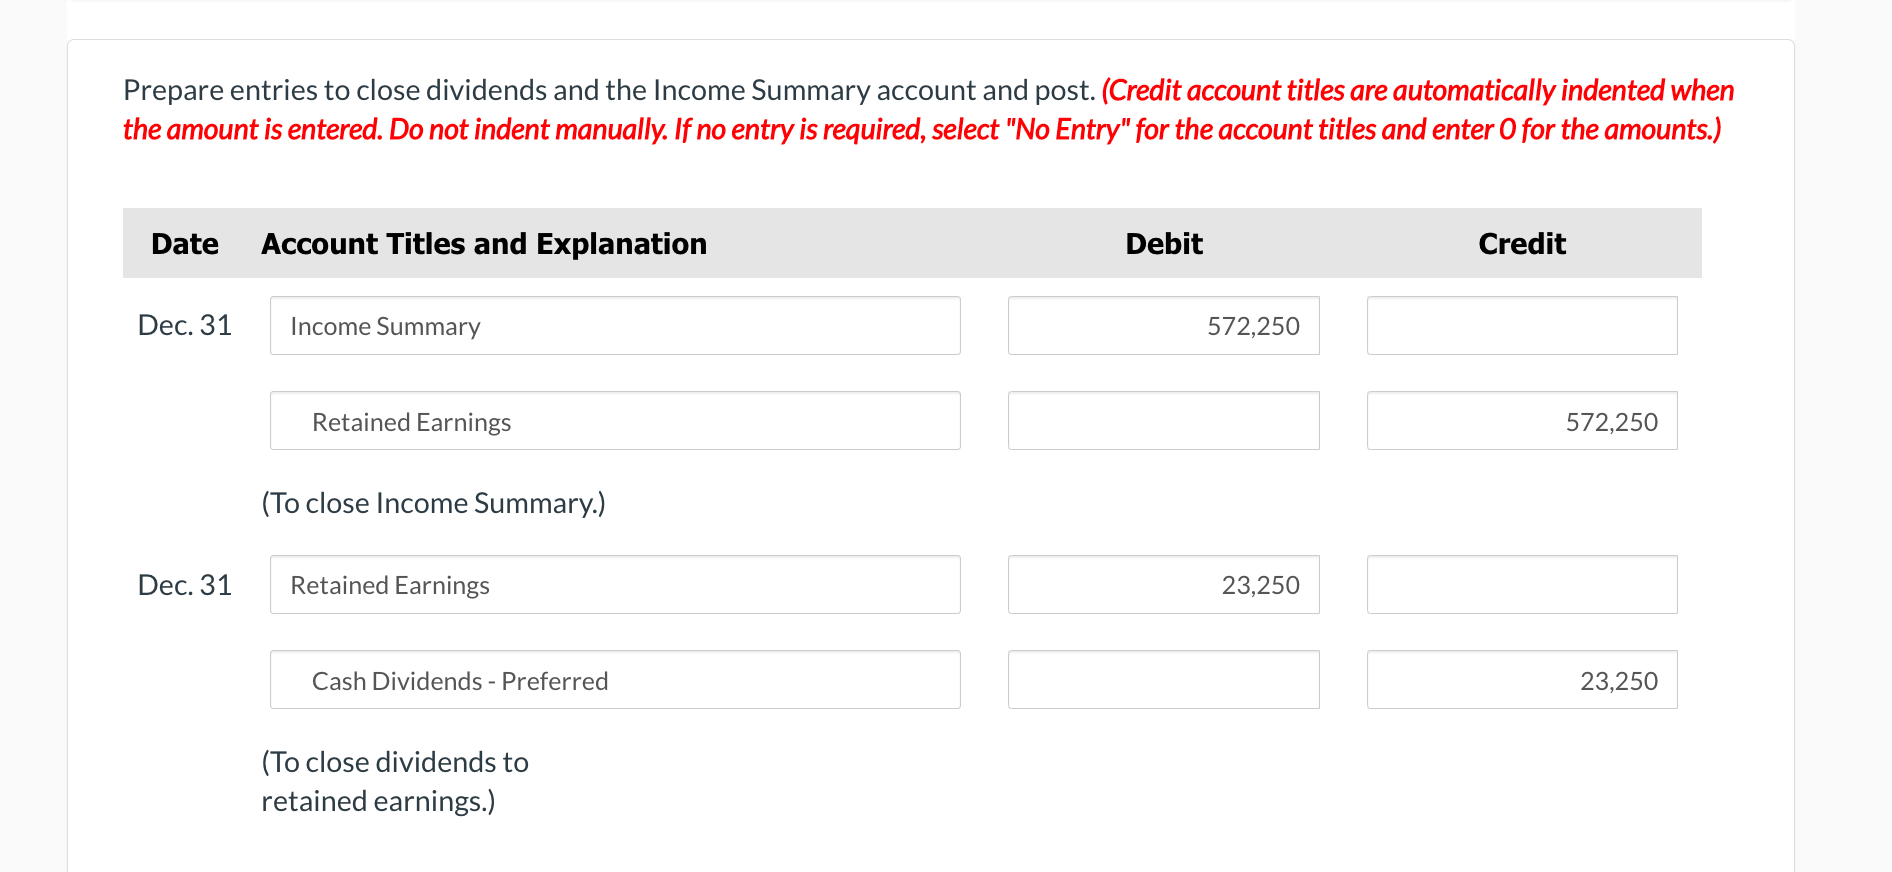Click the empty credit field for second Retained Earnings

(1521, 584)
